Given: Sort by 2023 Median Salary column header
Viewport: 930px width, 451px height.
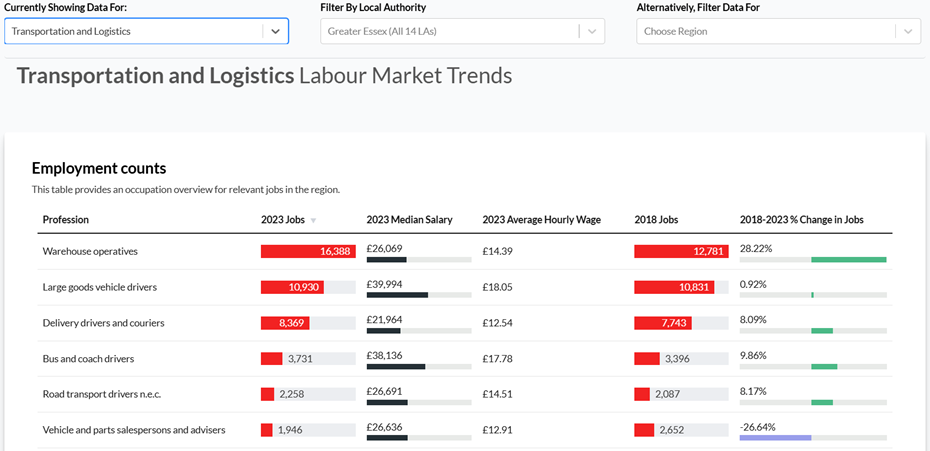Looking at the screenshot, I should [409, 220].
